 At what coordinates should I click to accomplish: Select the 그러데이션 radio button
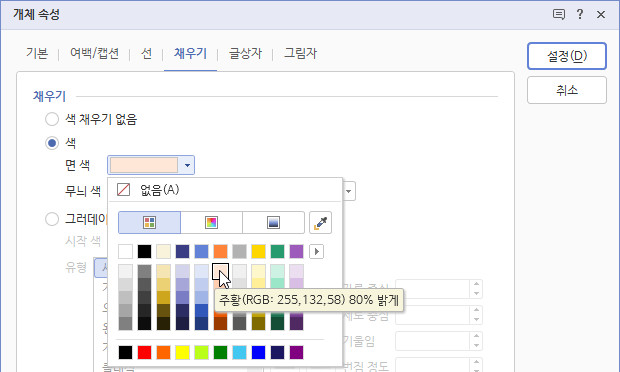pyautogui.click(x=52, y=219)
